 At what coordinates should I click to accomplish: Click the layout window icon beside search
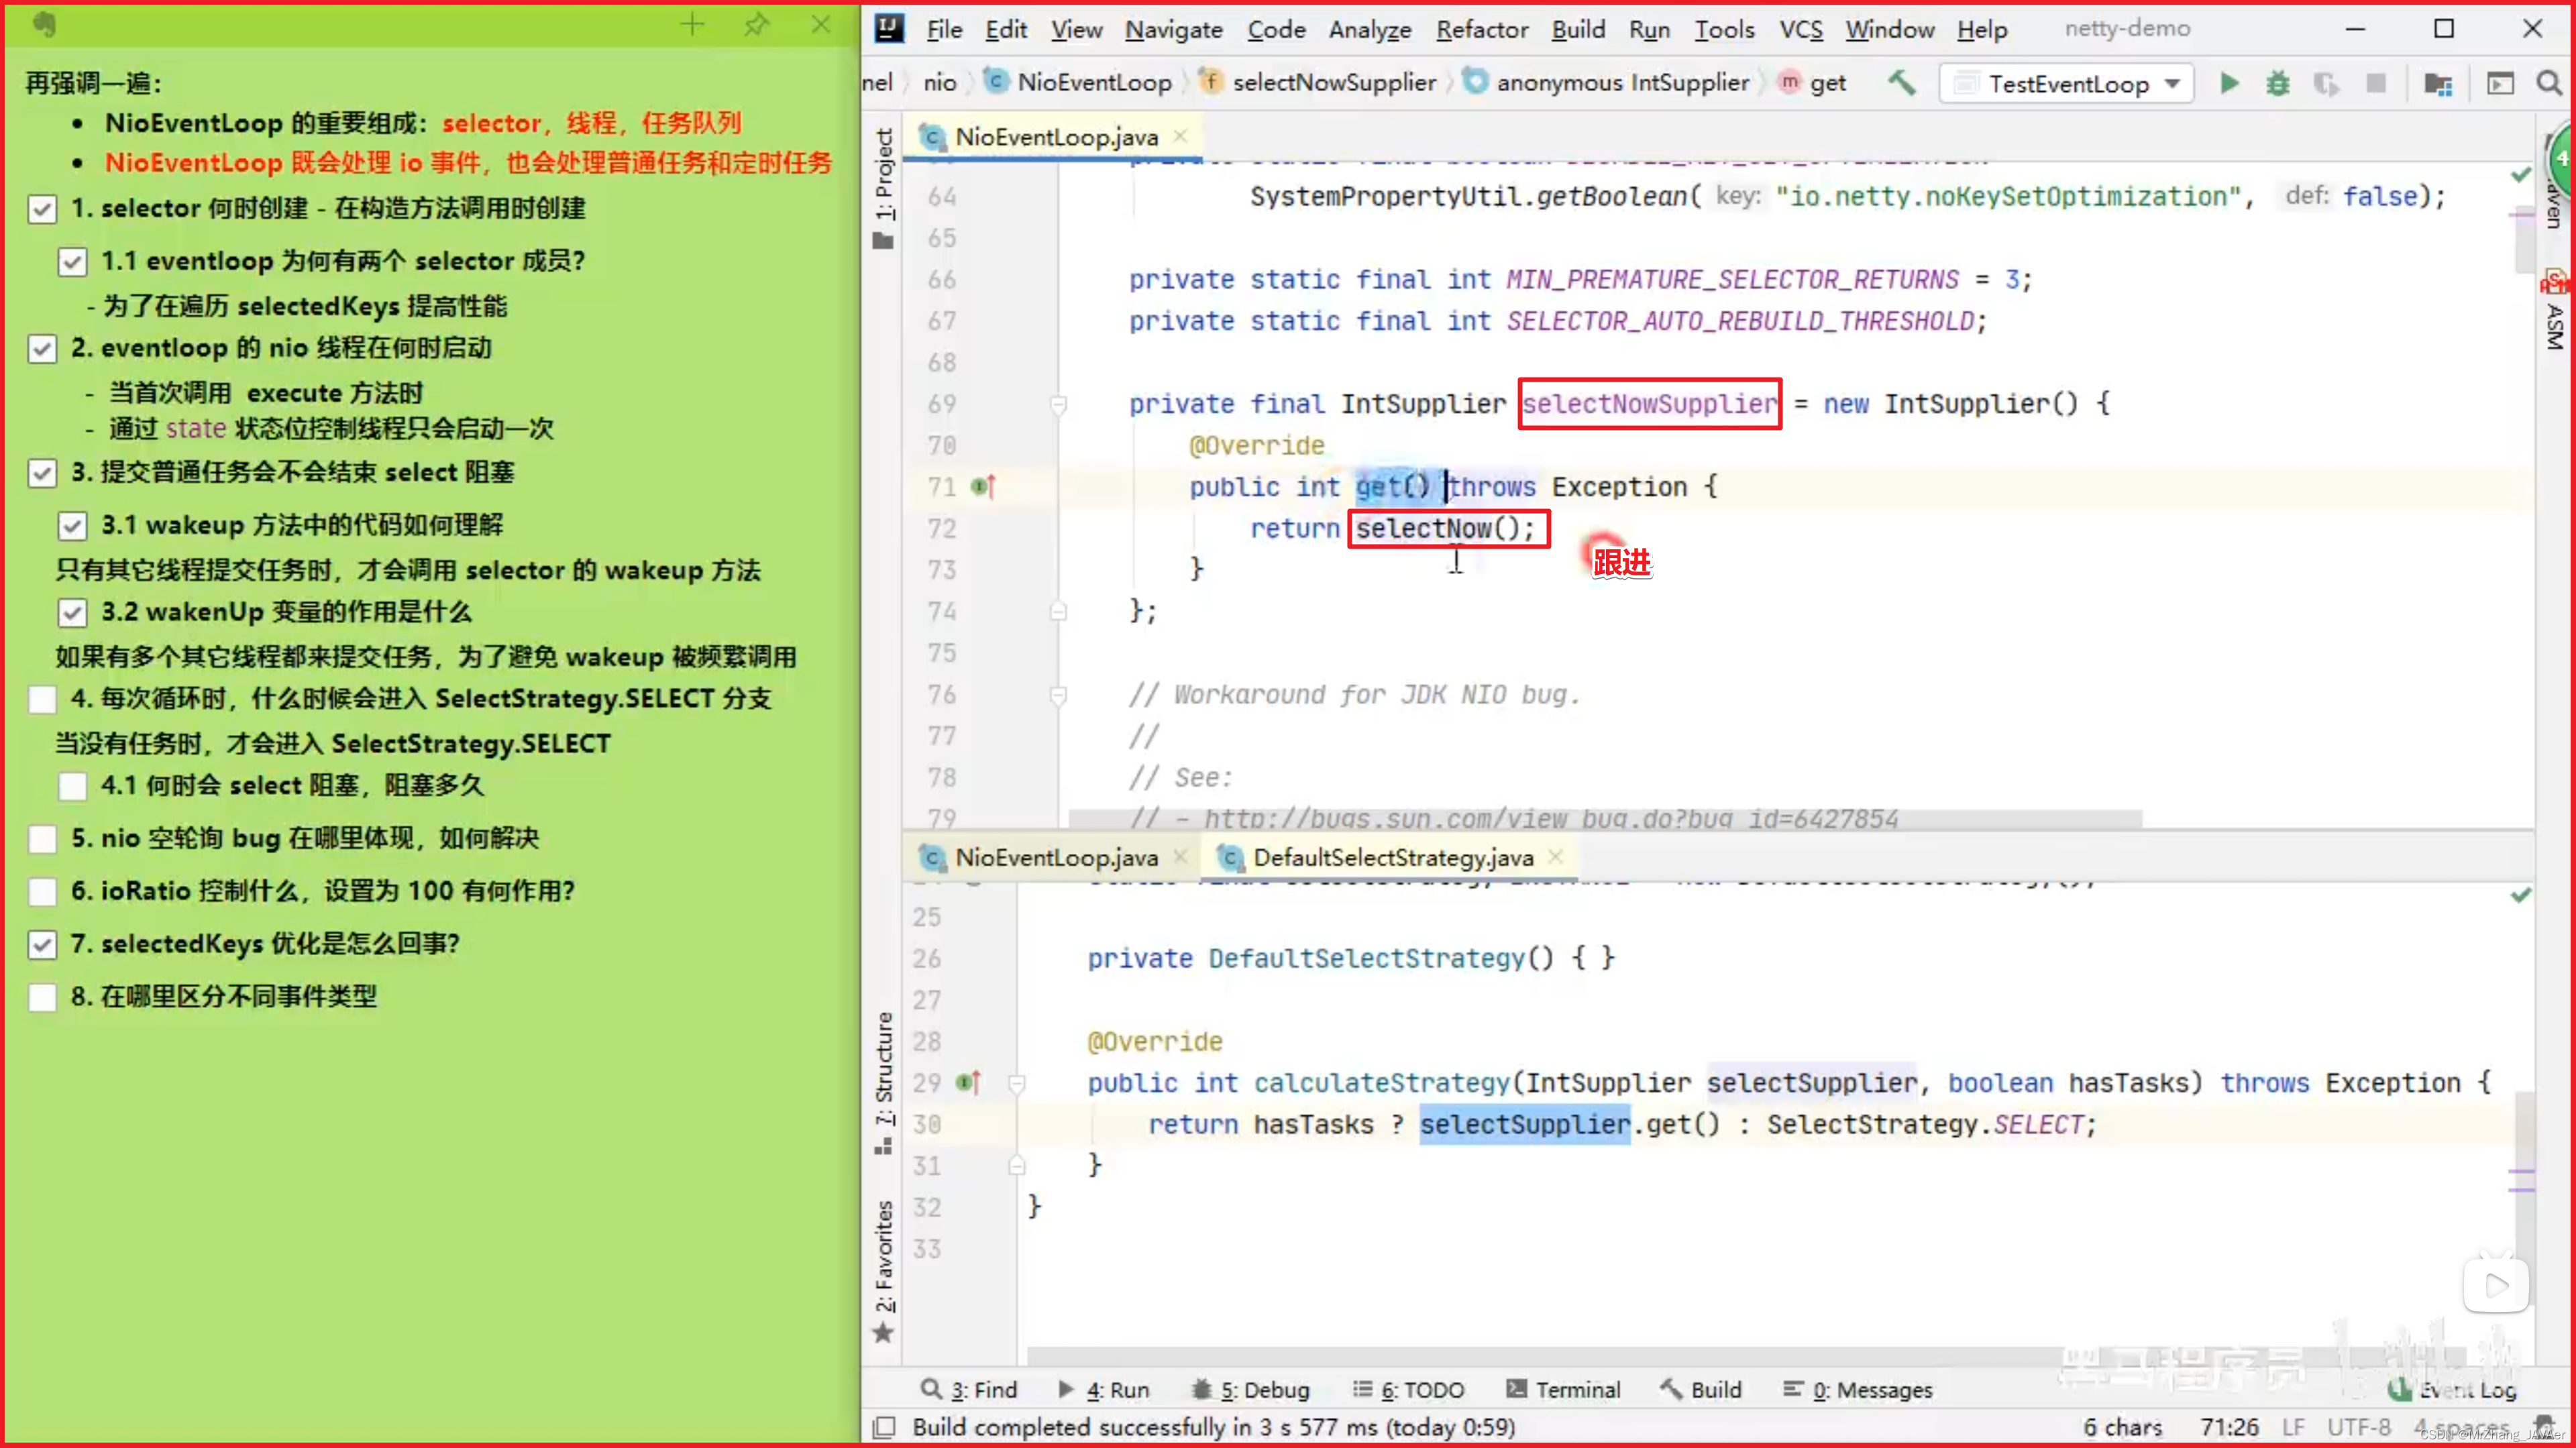click(x=2500, y=83)
